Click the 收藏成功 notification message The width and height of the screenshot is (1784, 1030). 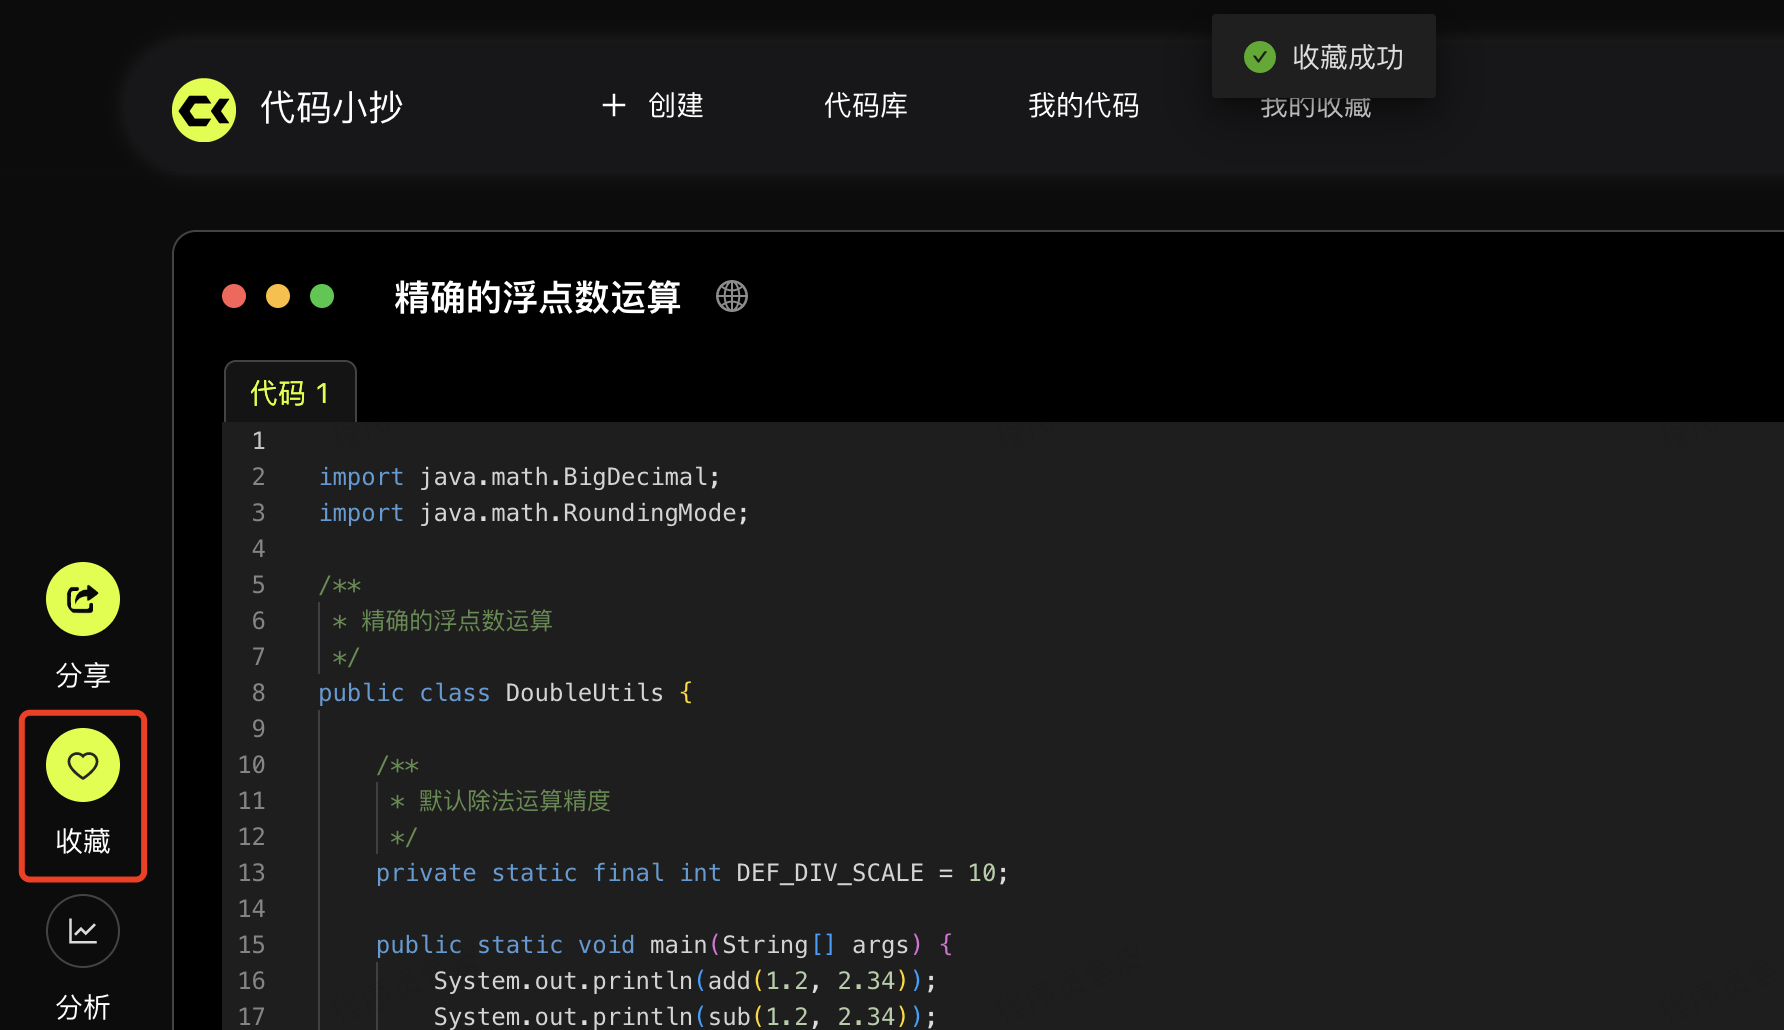[x=1347, y=57]
